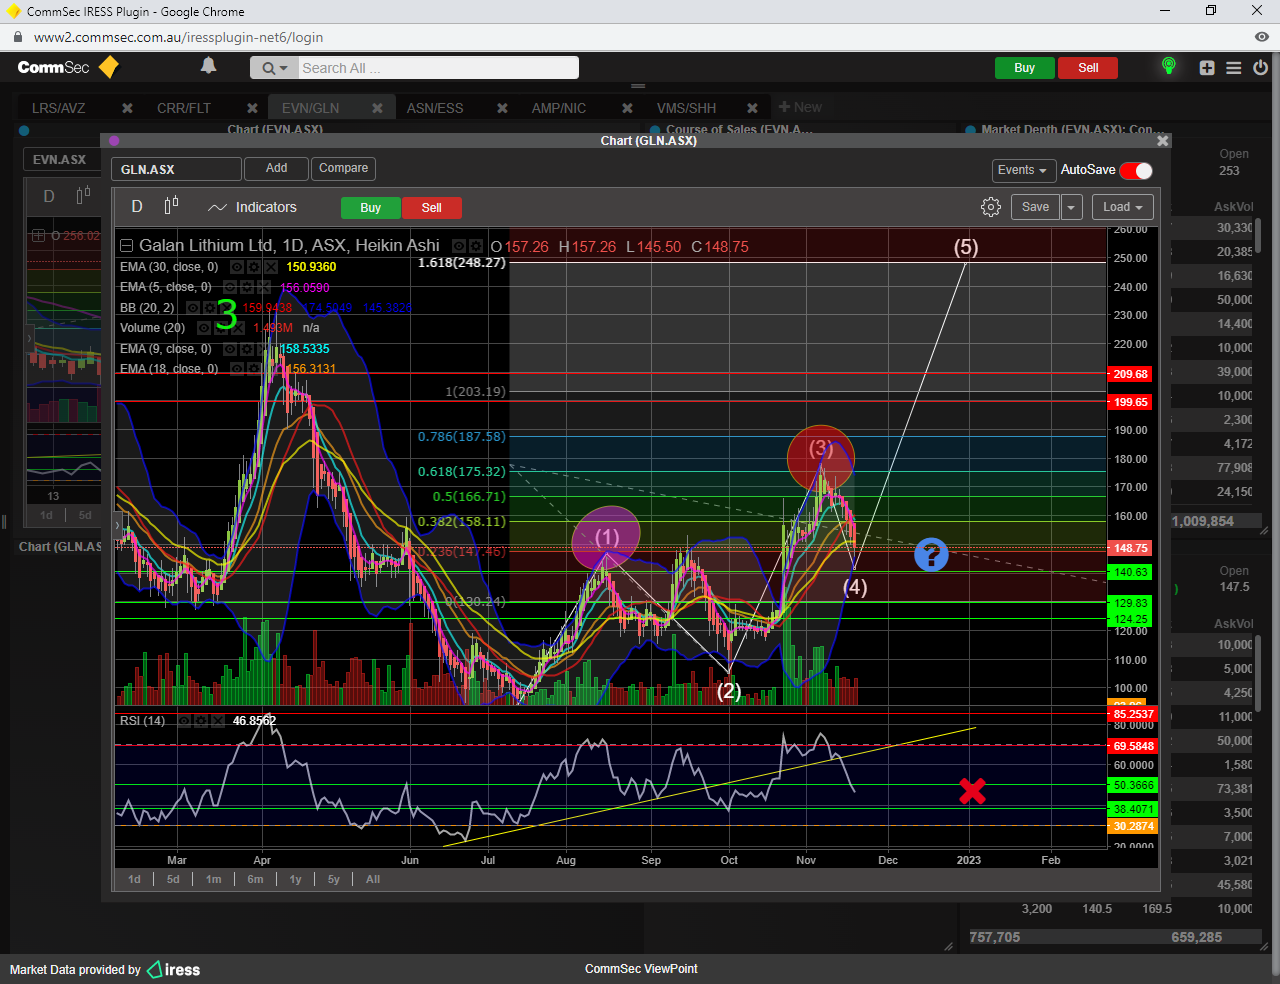
Task: Remove the EMA (30, close, 0) indicator
Action: point(271,267)
